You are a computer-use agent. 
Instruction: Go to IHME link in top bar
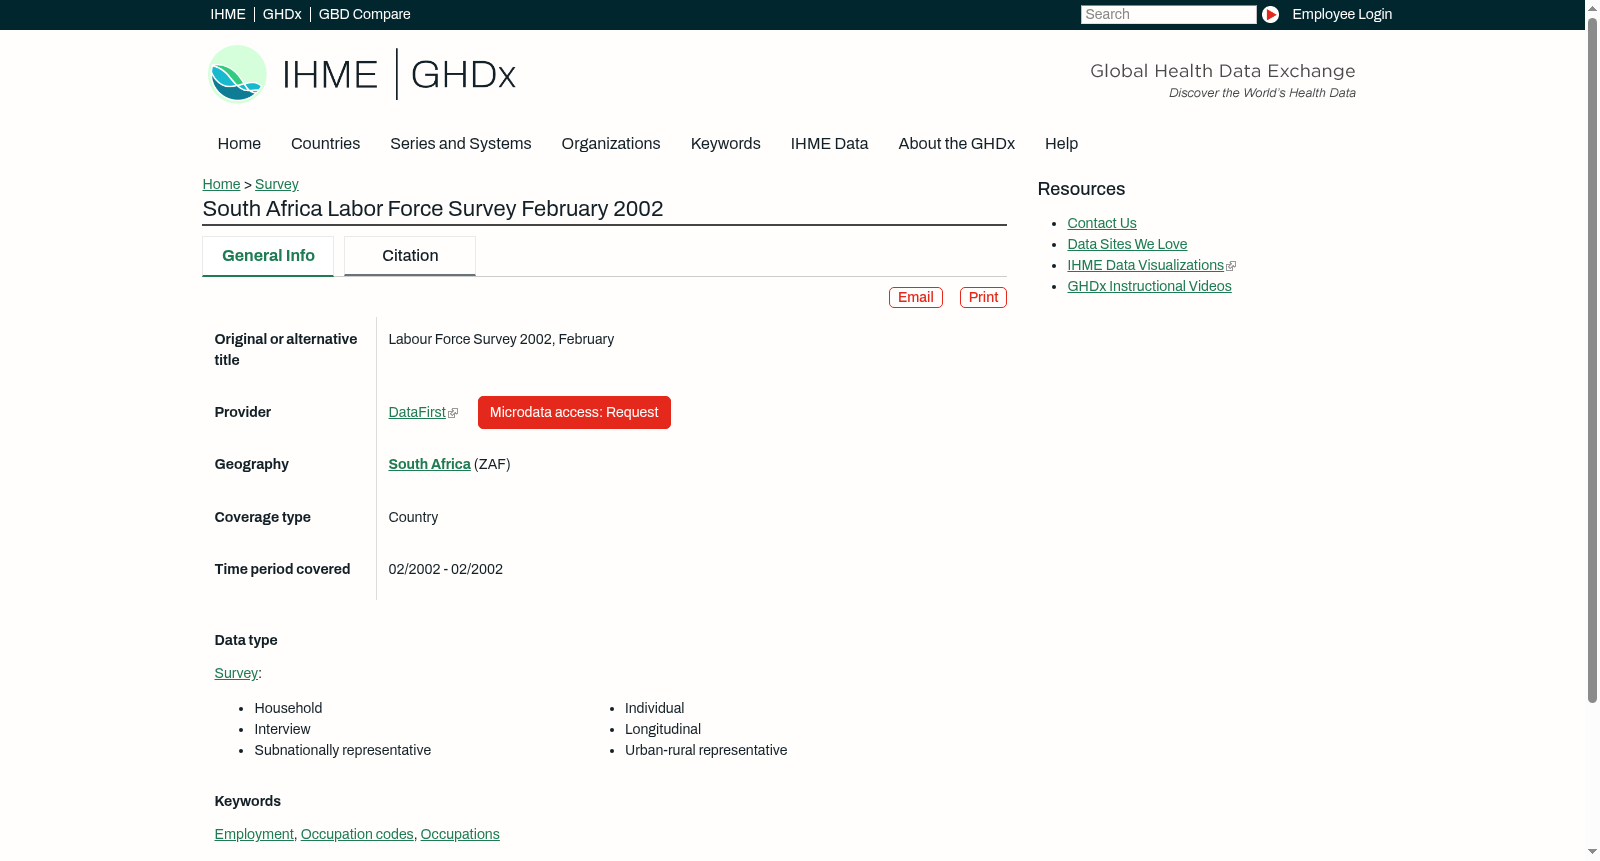[228, 14]
